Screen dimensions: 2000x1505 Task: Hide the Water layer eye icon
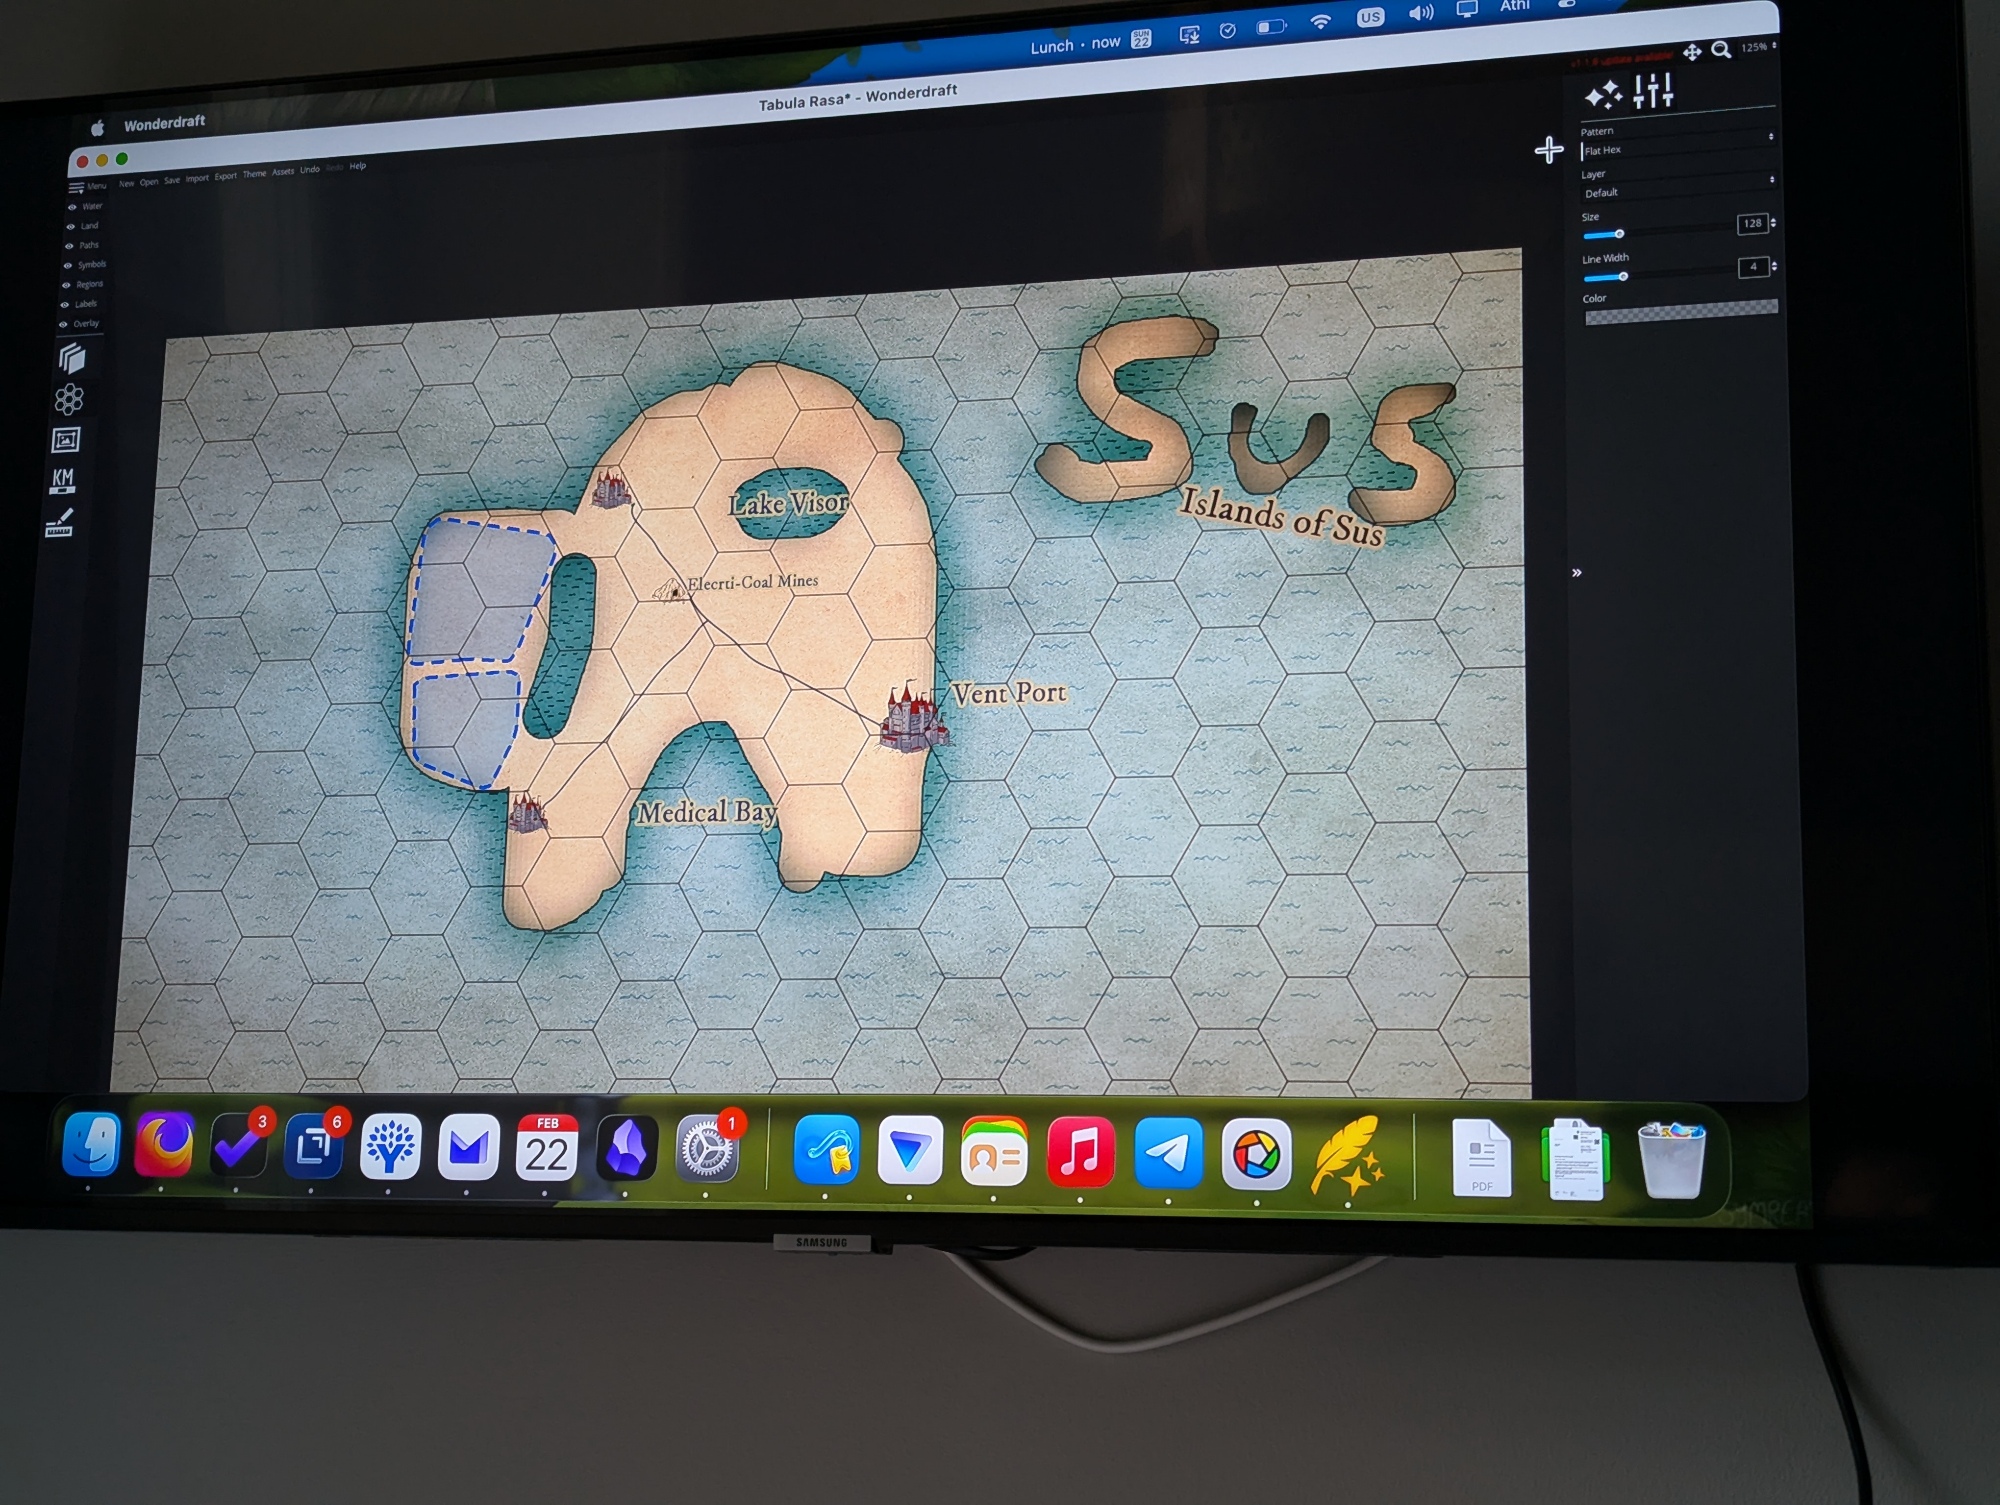[72, 207]
